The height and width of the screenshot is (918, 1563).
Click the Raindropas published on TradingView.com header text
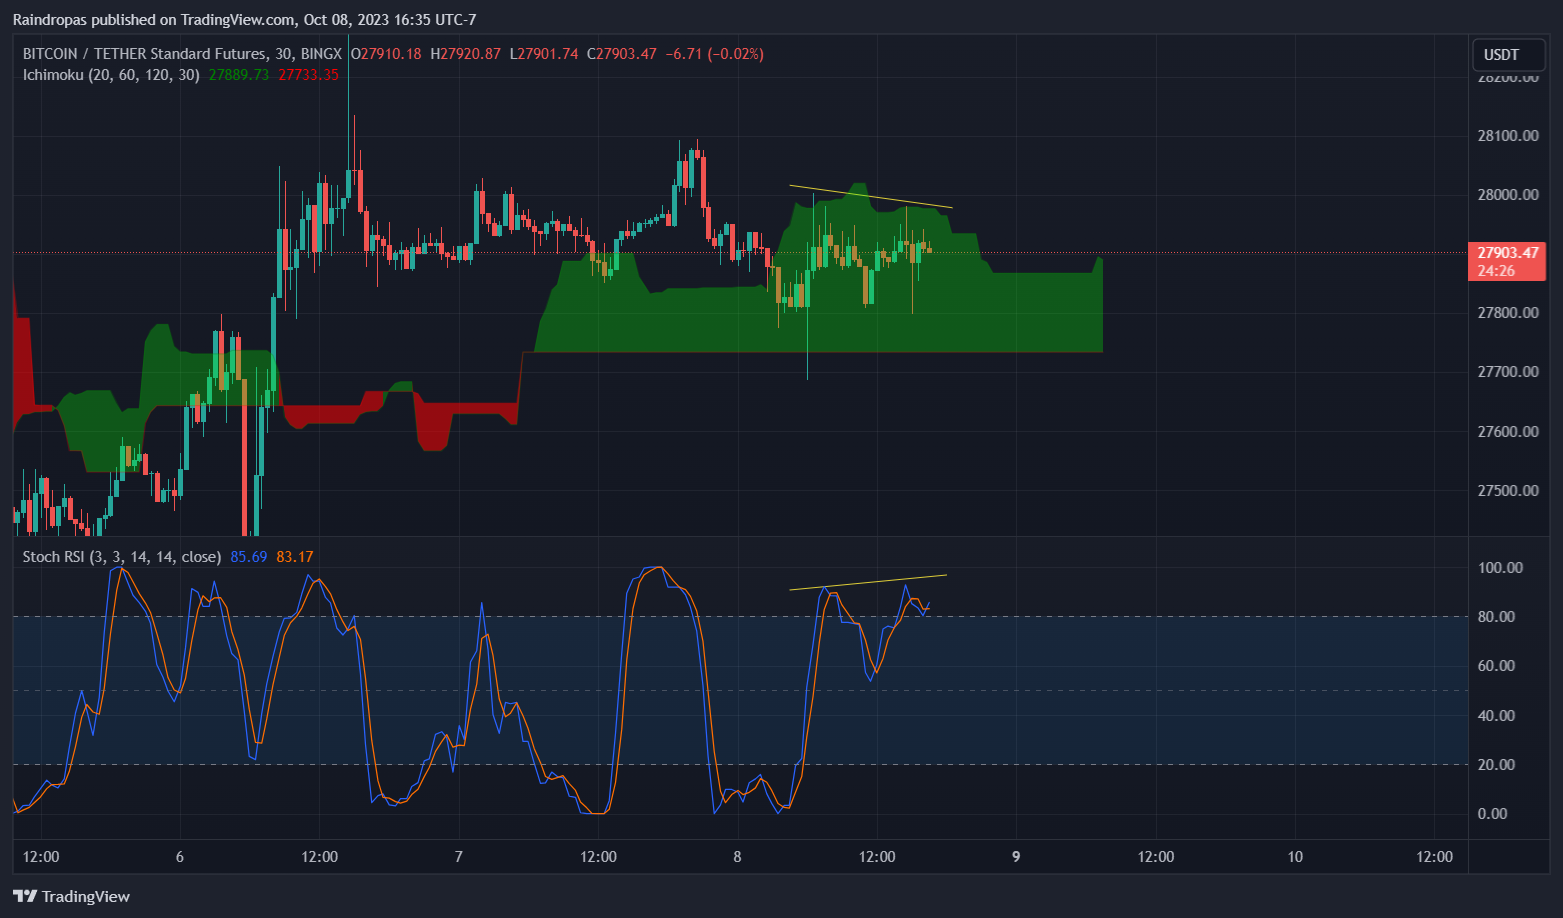tap(244, 20)
